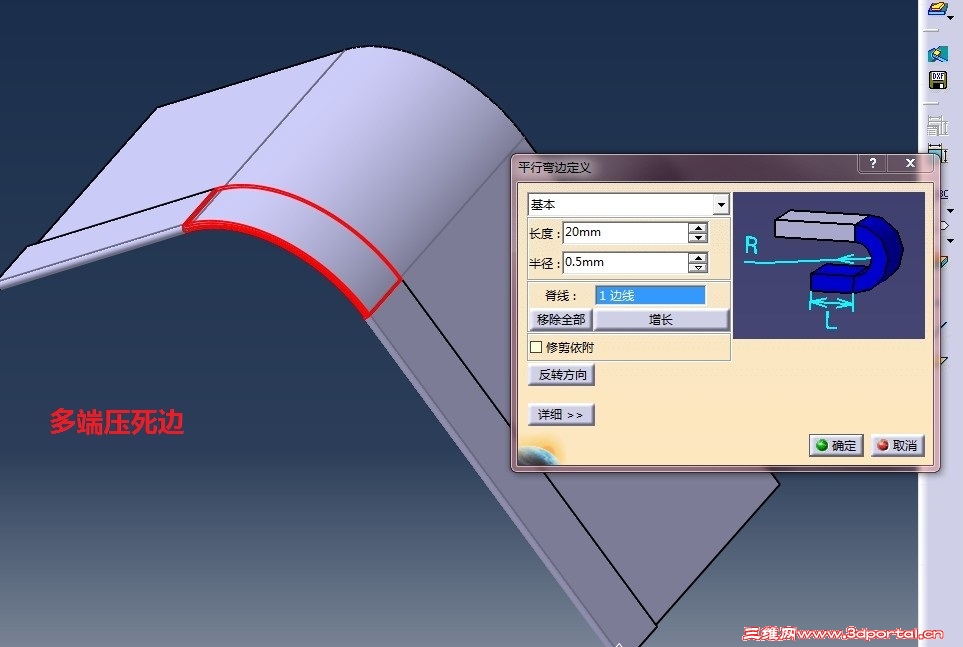Click the 长度 field showing 20mm
The height and width of the screenshot is (647, 963).
point(625,232)
